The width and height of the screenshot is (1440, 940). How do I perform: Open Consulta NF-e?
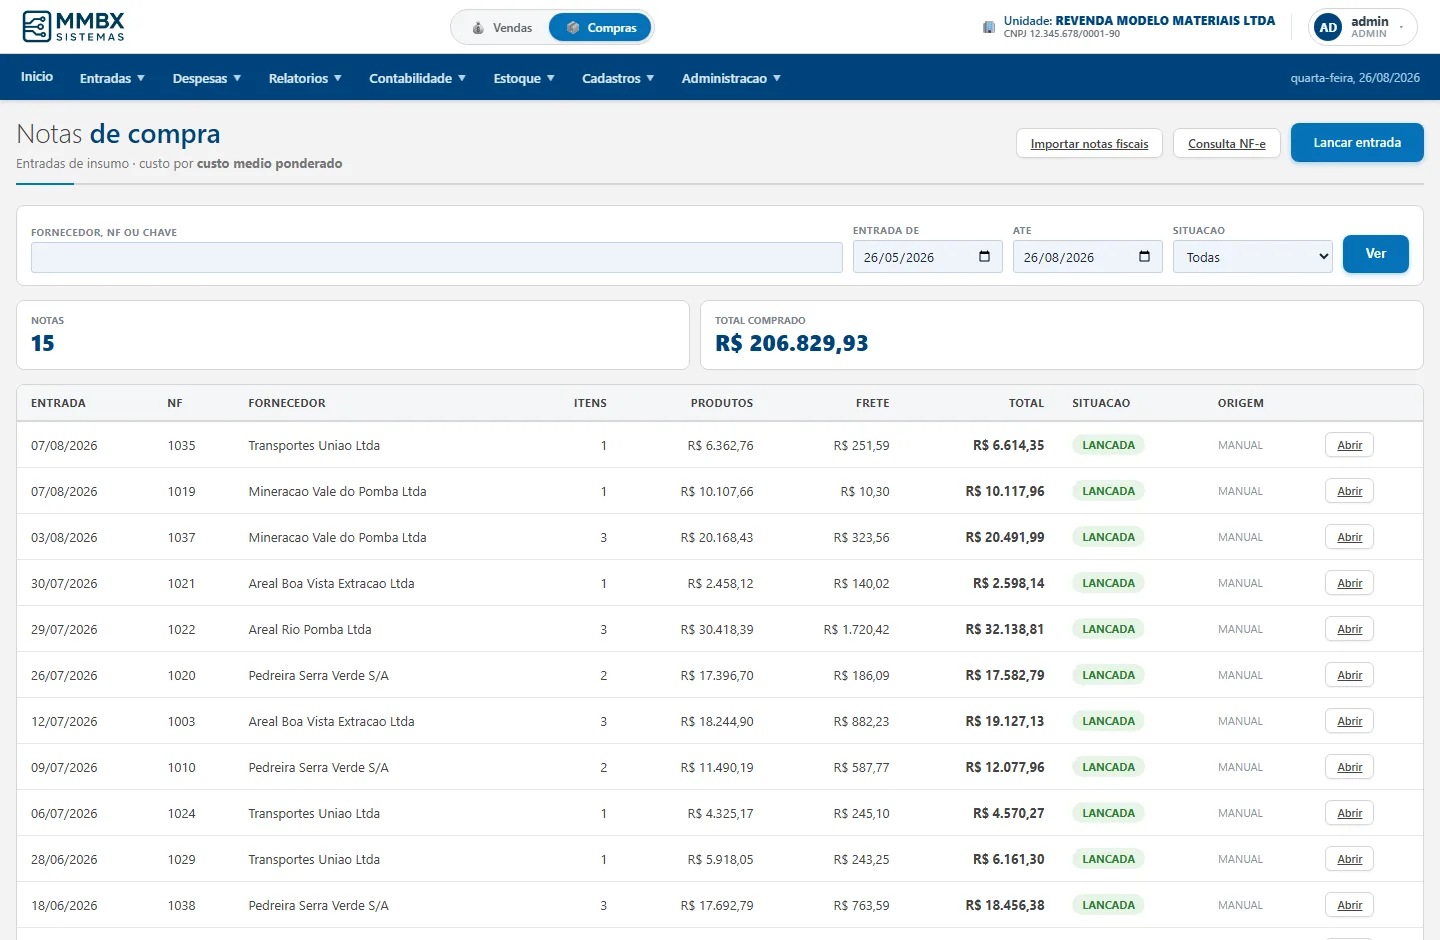(x=1227, y=144)
